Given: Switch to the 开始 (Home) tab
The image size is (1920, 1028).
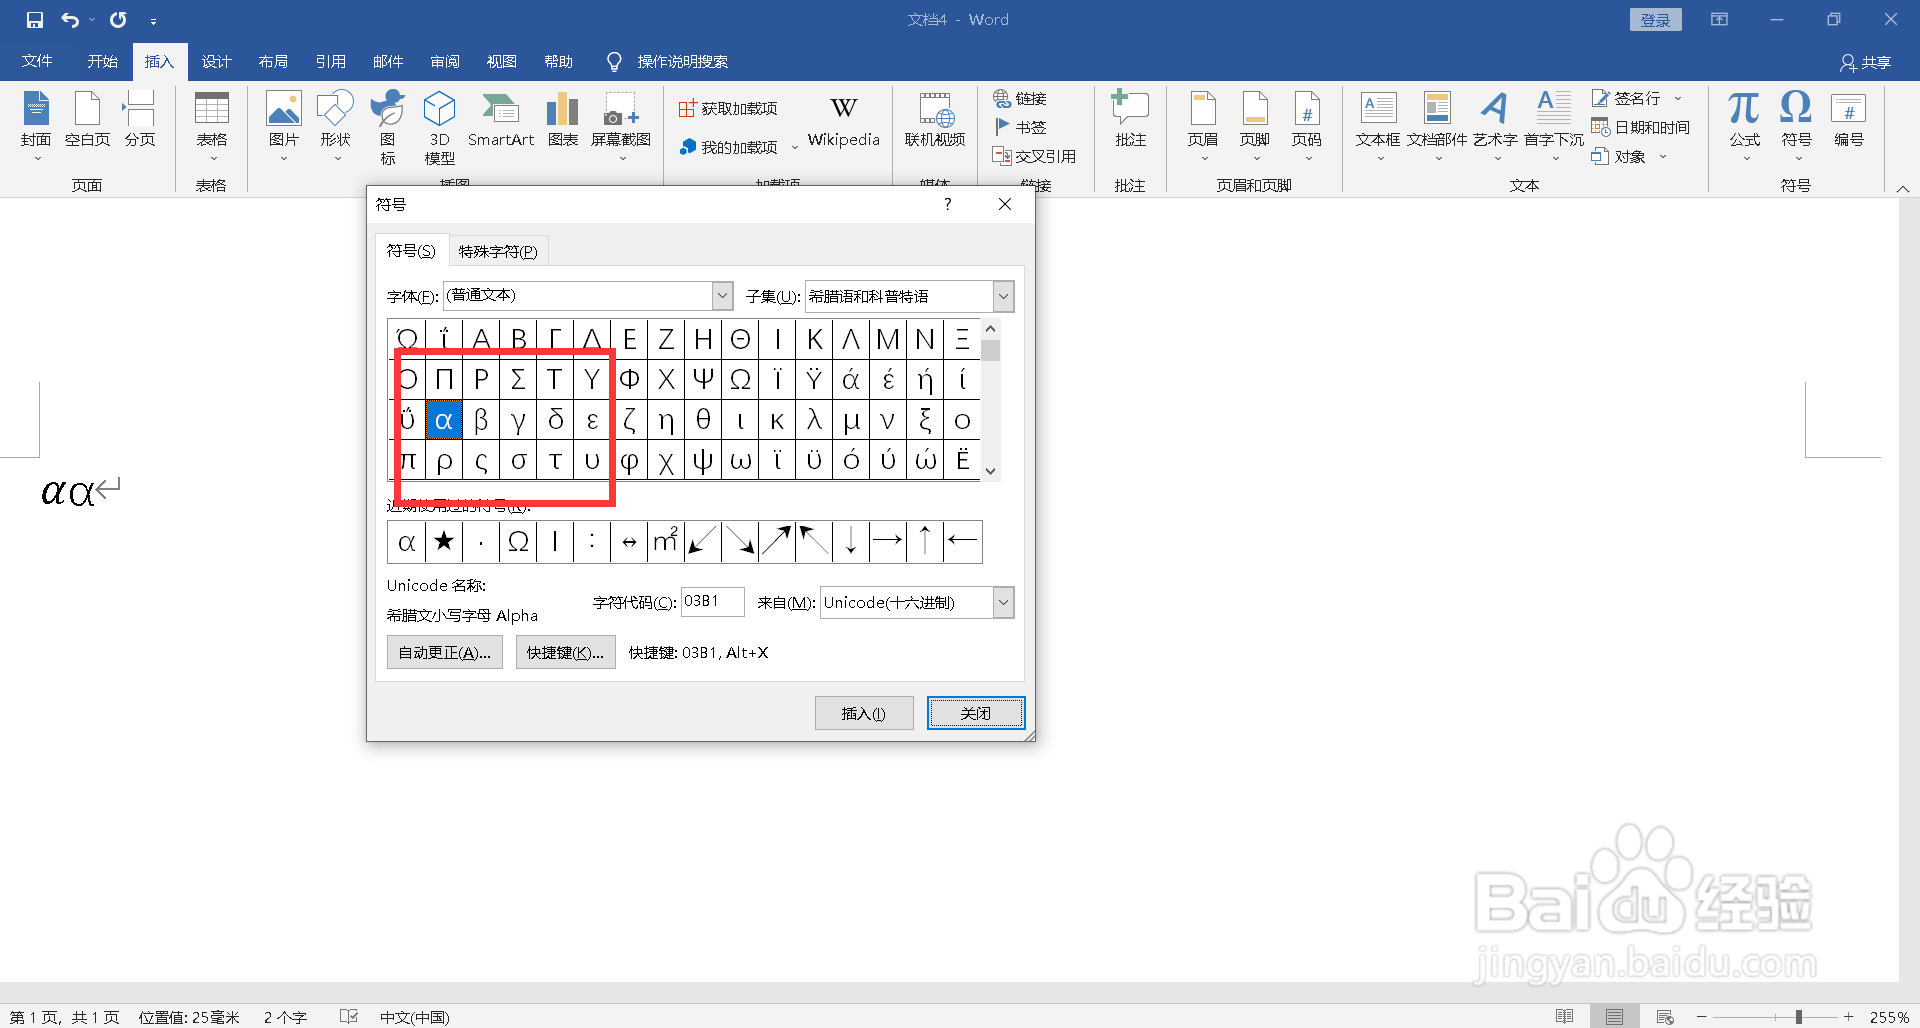Looking at the screenshot, I should pos(102,62).
